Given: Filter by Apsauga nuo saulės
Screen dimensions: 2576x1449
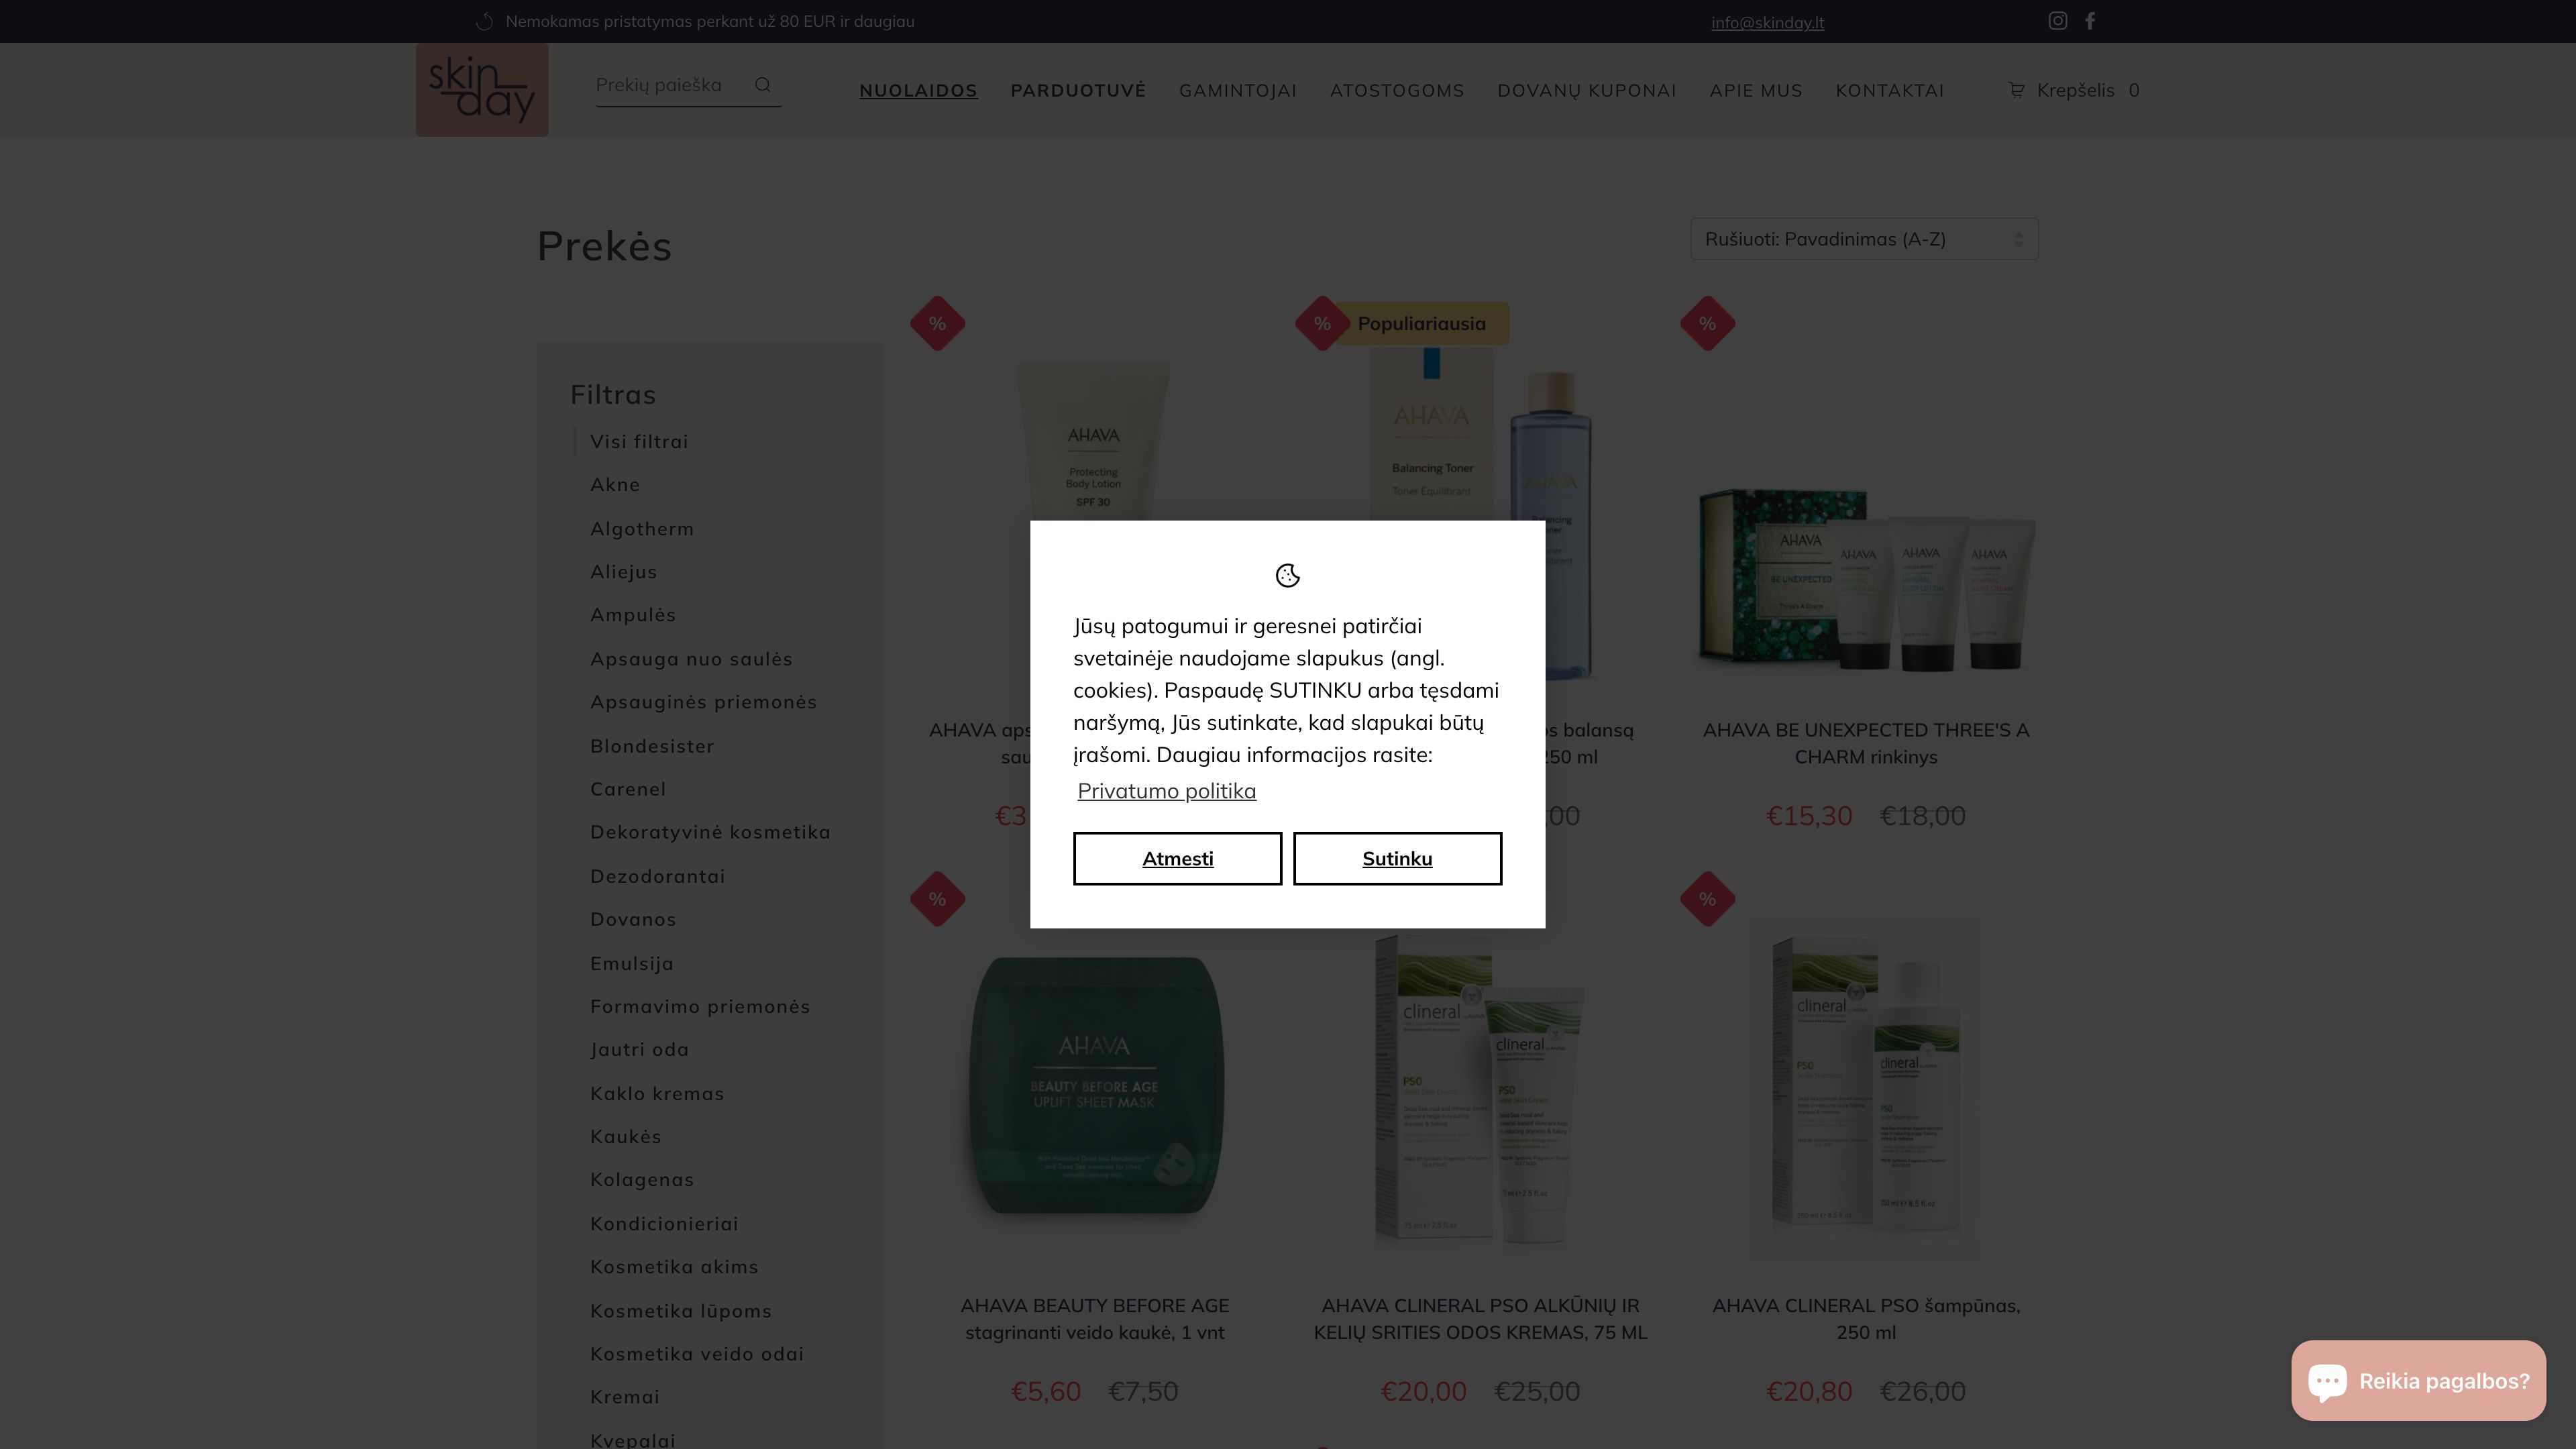Looking at the screenshot, I should [691, 659].
